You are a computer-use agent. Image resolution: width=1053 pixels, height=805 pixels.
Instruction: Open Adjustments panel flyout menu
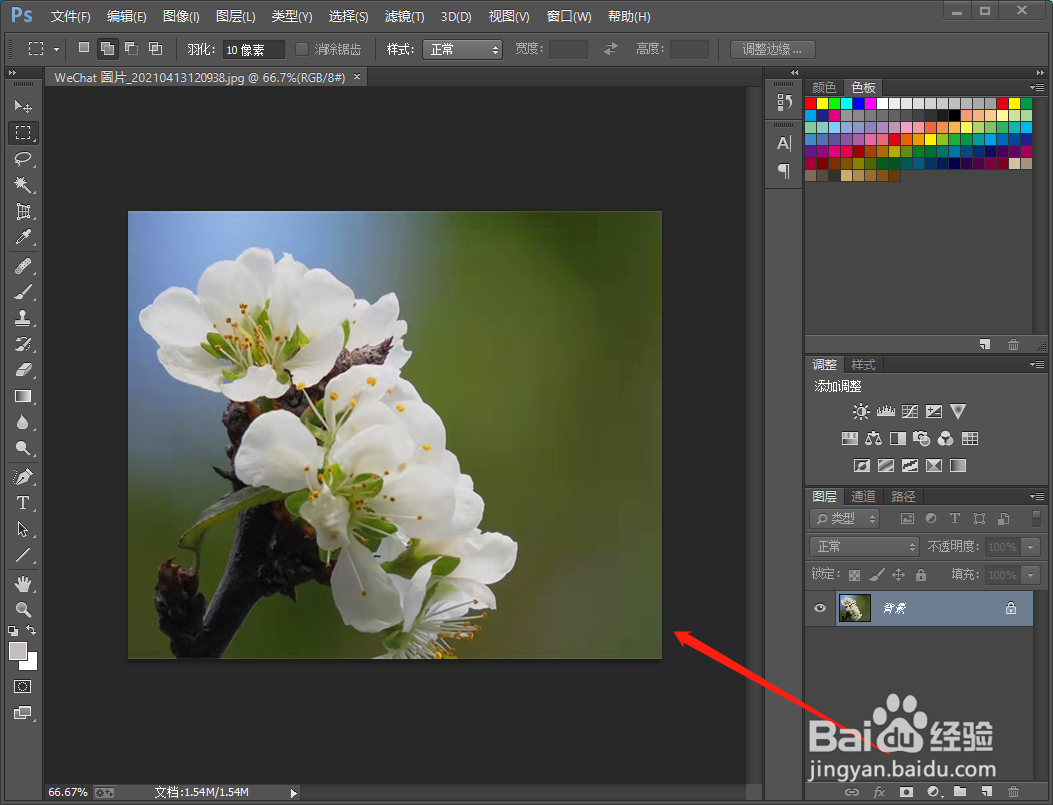click(x=1038, y=365)
